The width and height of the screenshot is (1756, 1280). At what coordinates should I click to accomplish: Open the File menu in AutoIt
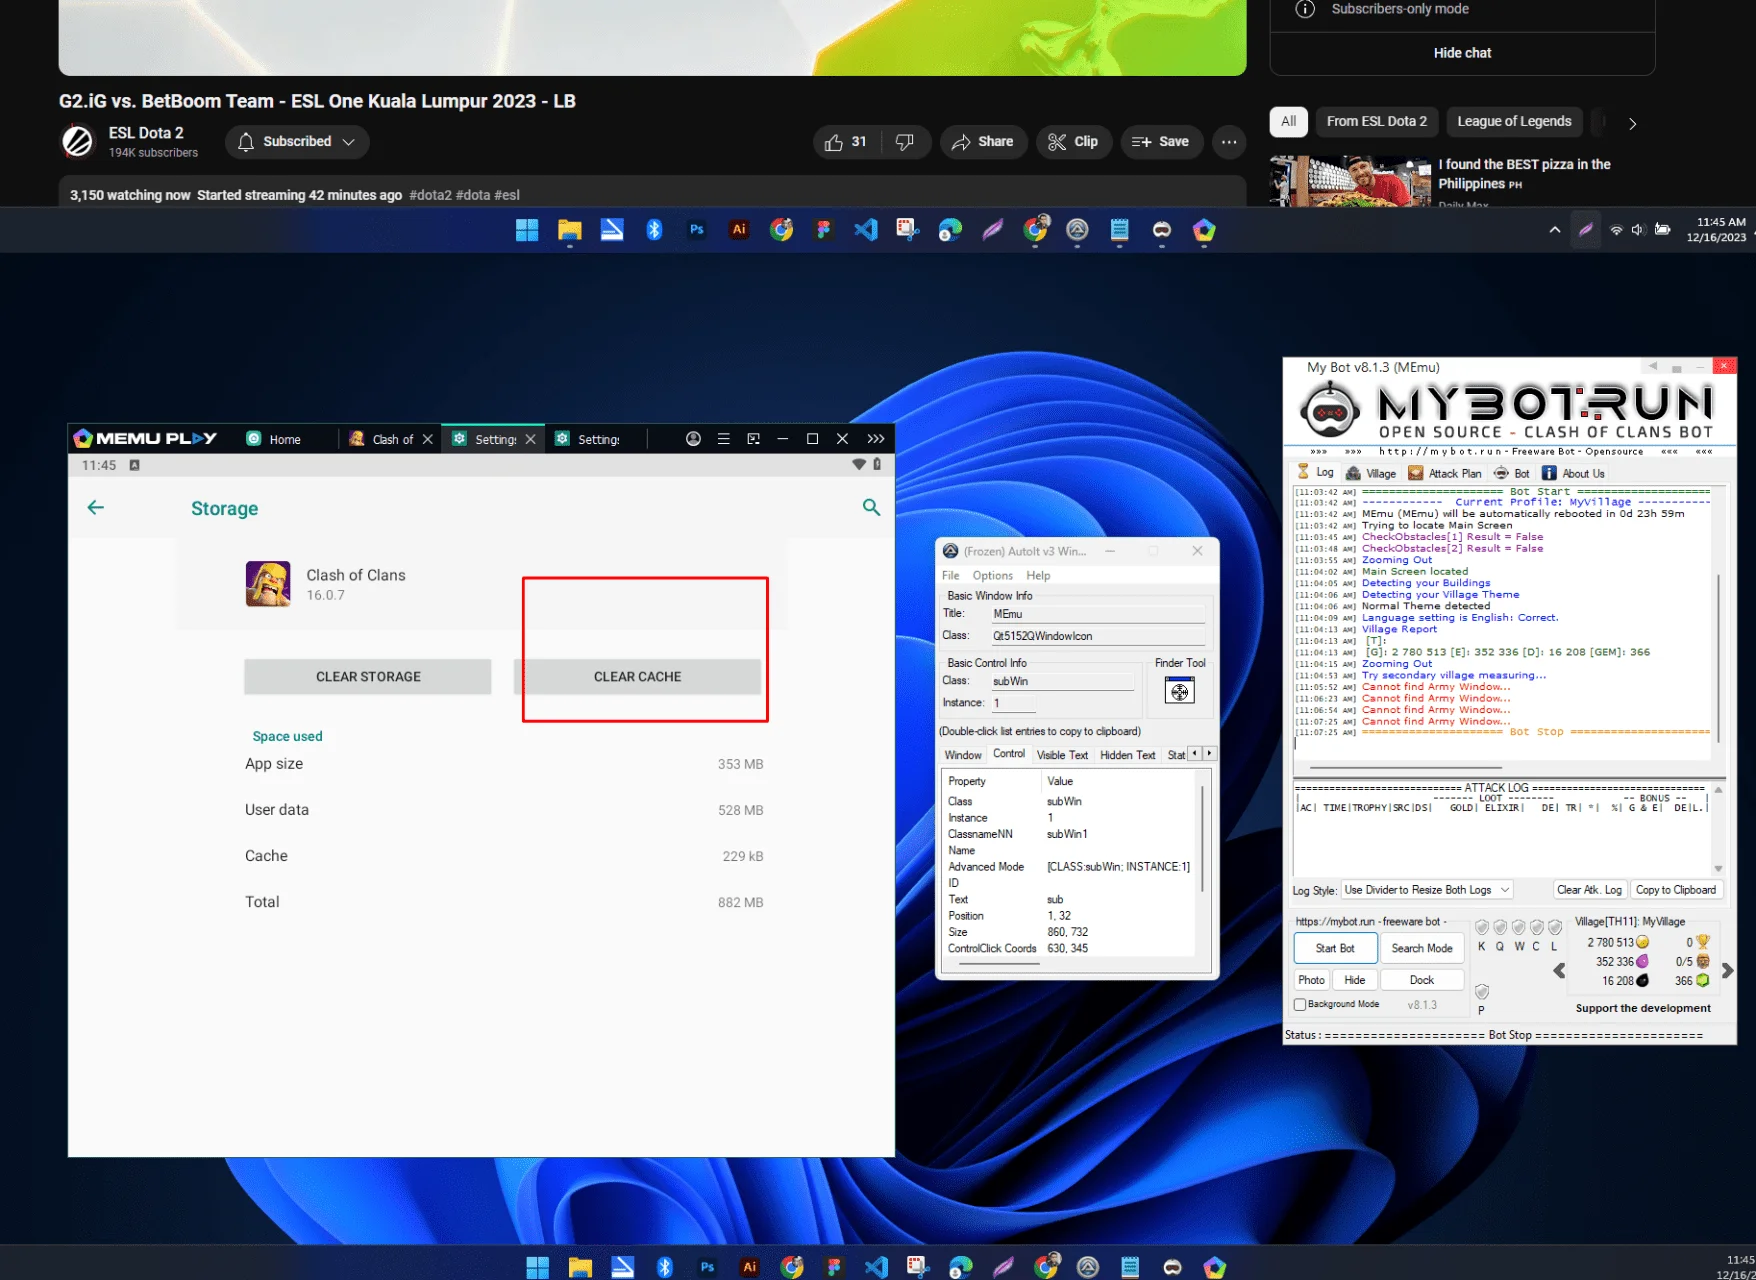950,576
